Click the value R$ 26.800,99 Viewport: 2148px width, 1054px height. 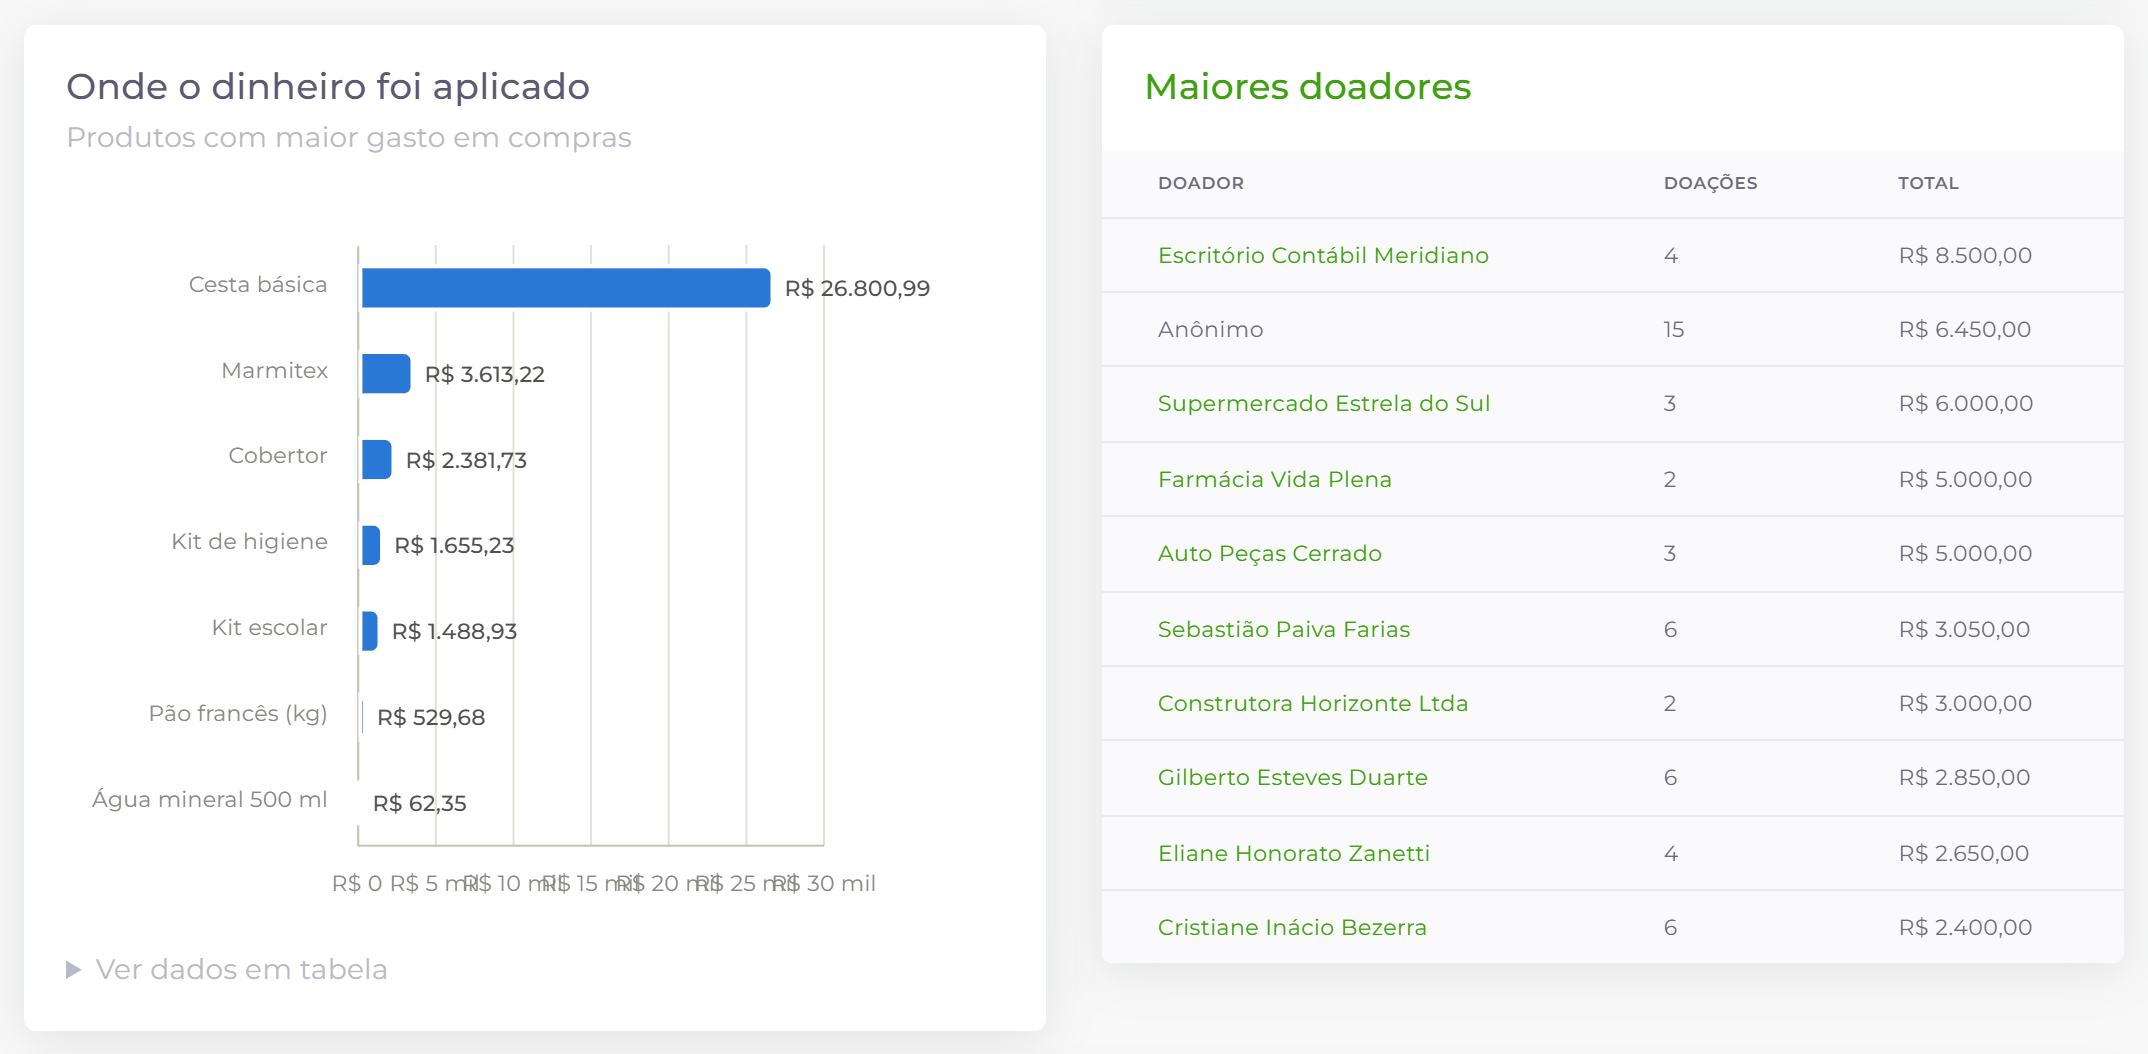point(857,288)
